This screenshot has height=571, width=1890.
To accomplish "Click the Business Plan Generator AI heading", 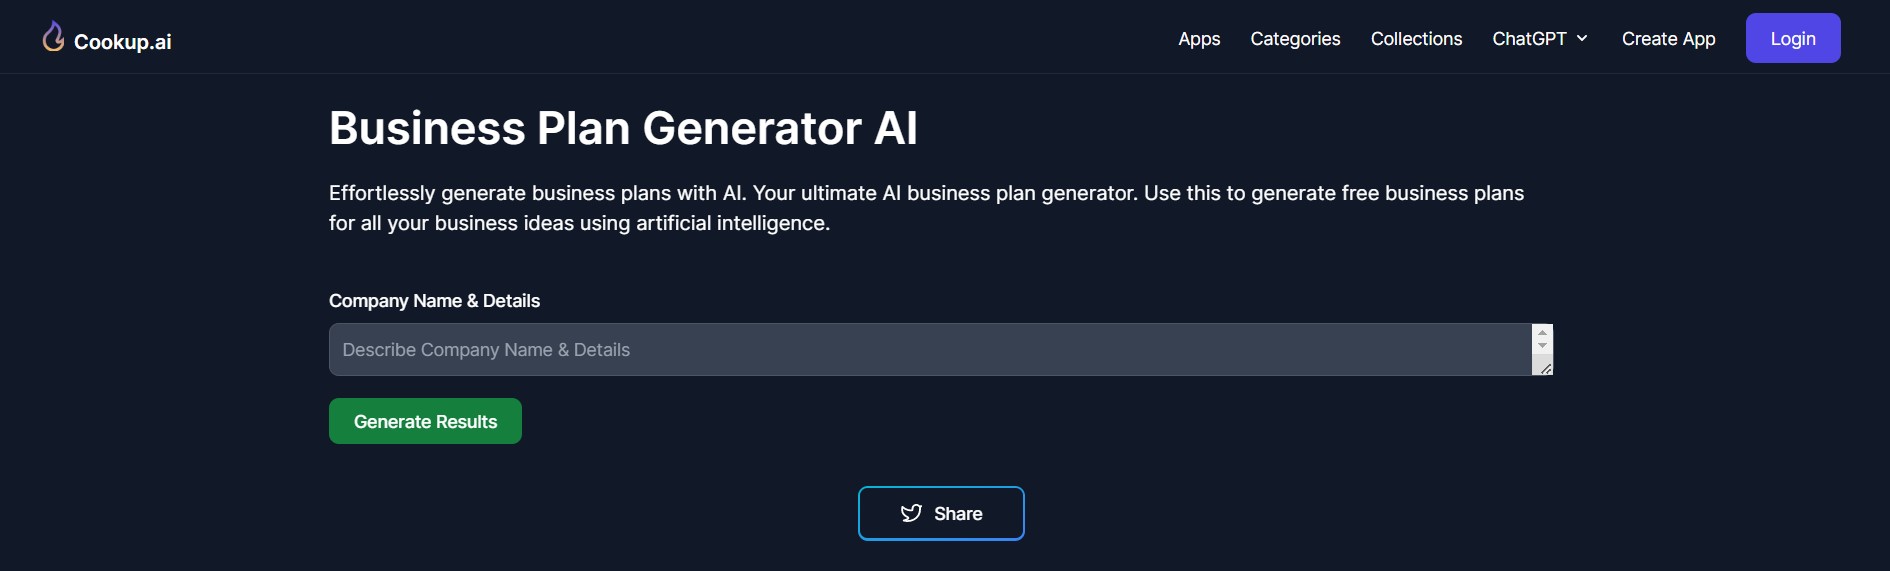I will click(623, 128).
